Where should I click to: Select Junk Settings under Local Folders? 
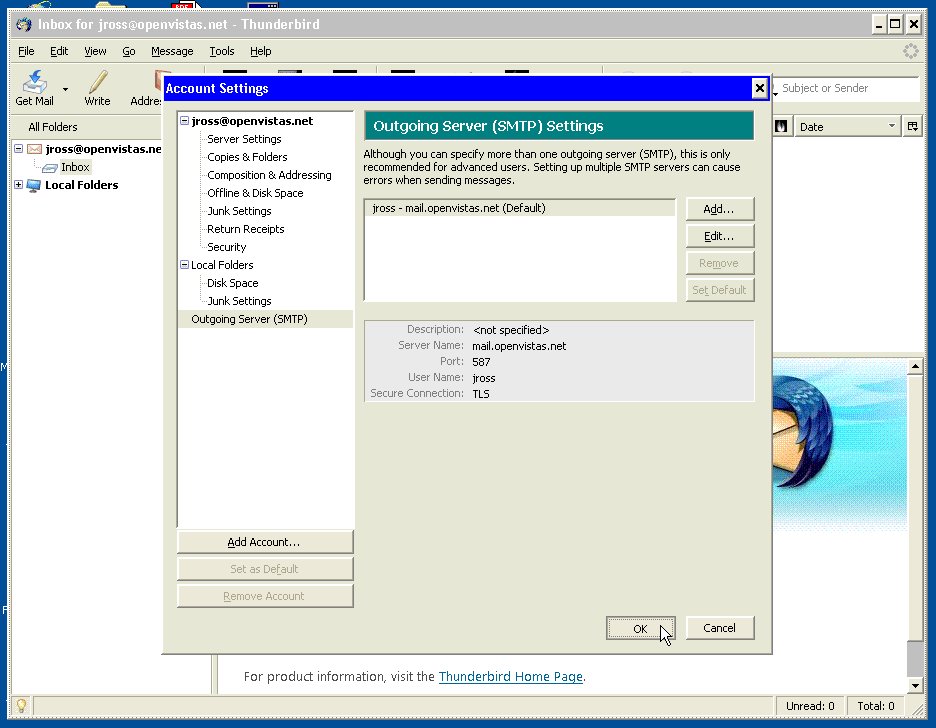(x=239, y=301)
